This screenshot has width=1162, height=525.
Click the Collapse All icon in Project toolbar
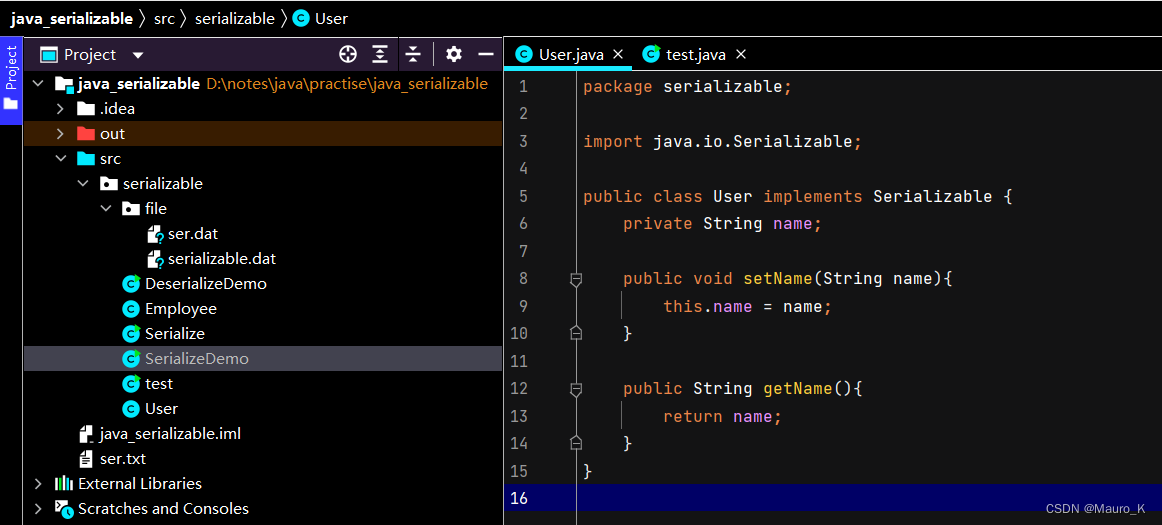pyautogui.click(x=413, y=54)
